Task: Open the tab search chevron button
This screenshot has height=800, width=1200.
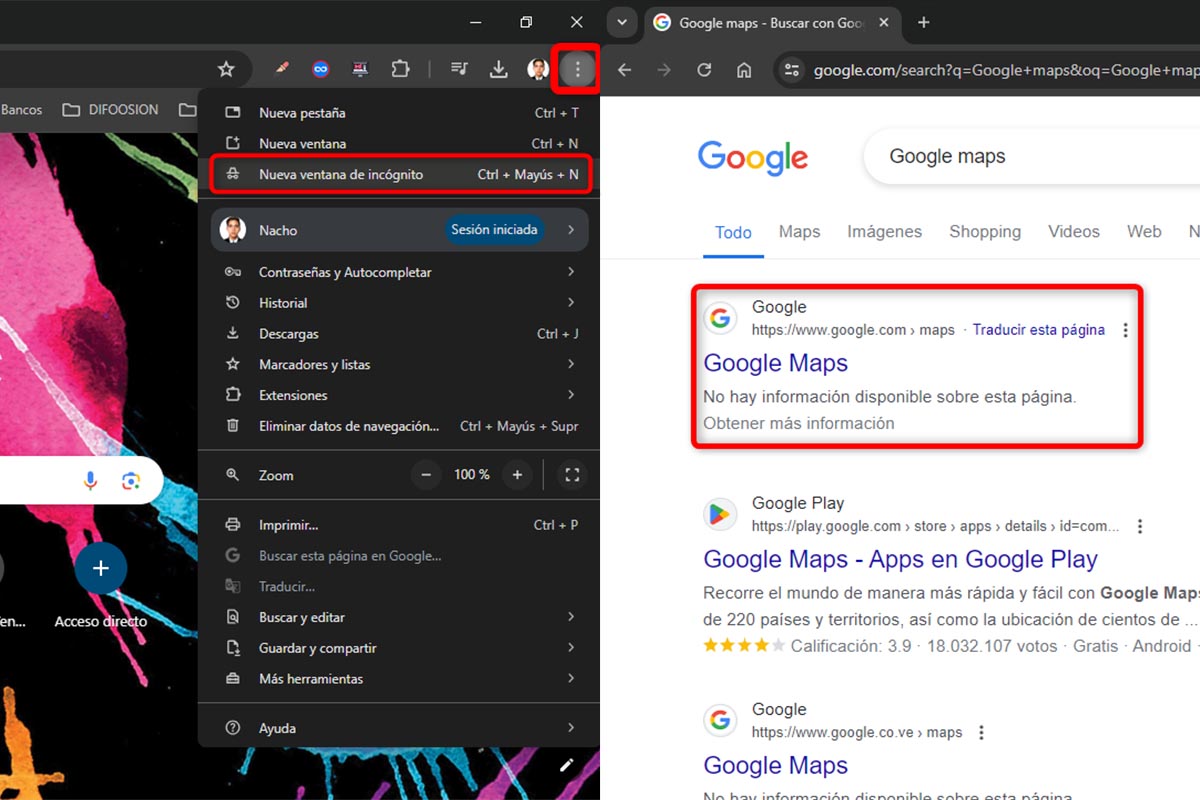Action: [622, 22]
